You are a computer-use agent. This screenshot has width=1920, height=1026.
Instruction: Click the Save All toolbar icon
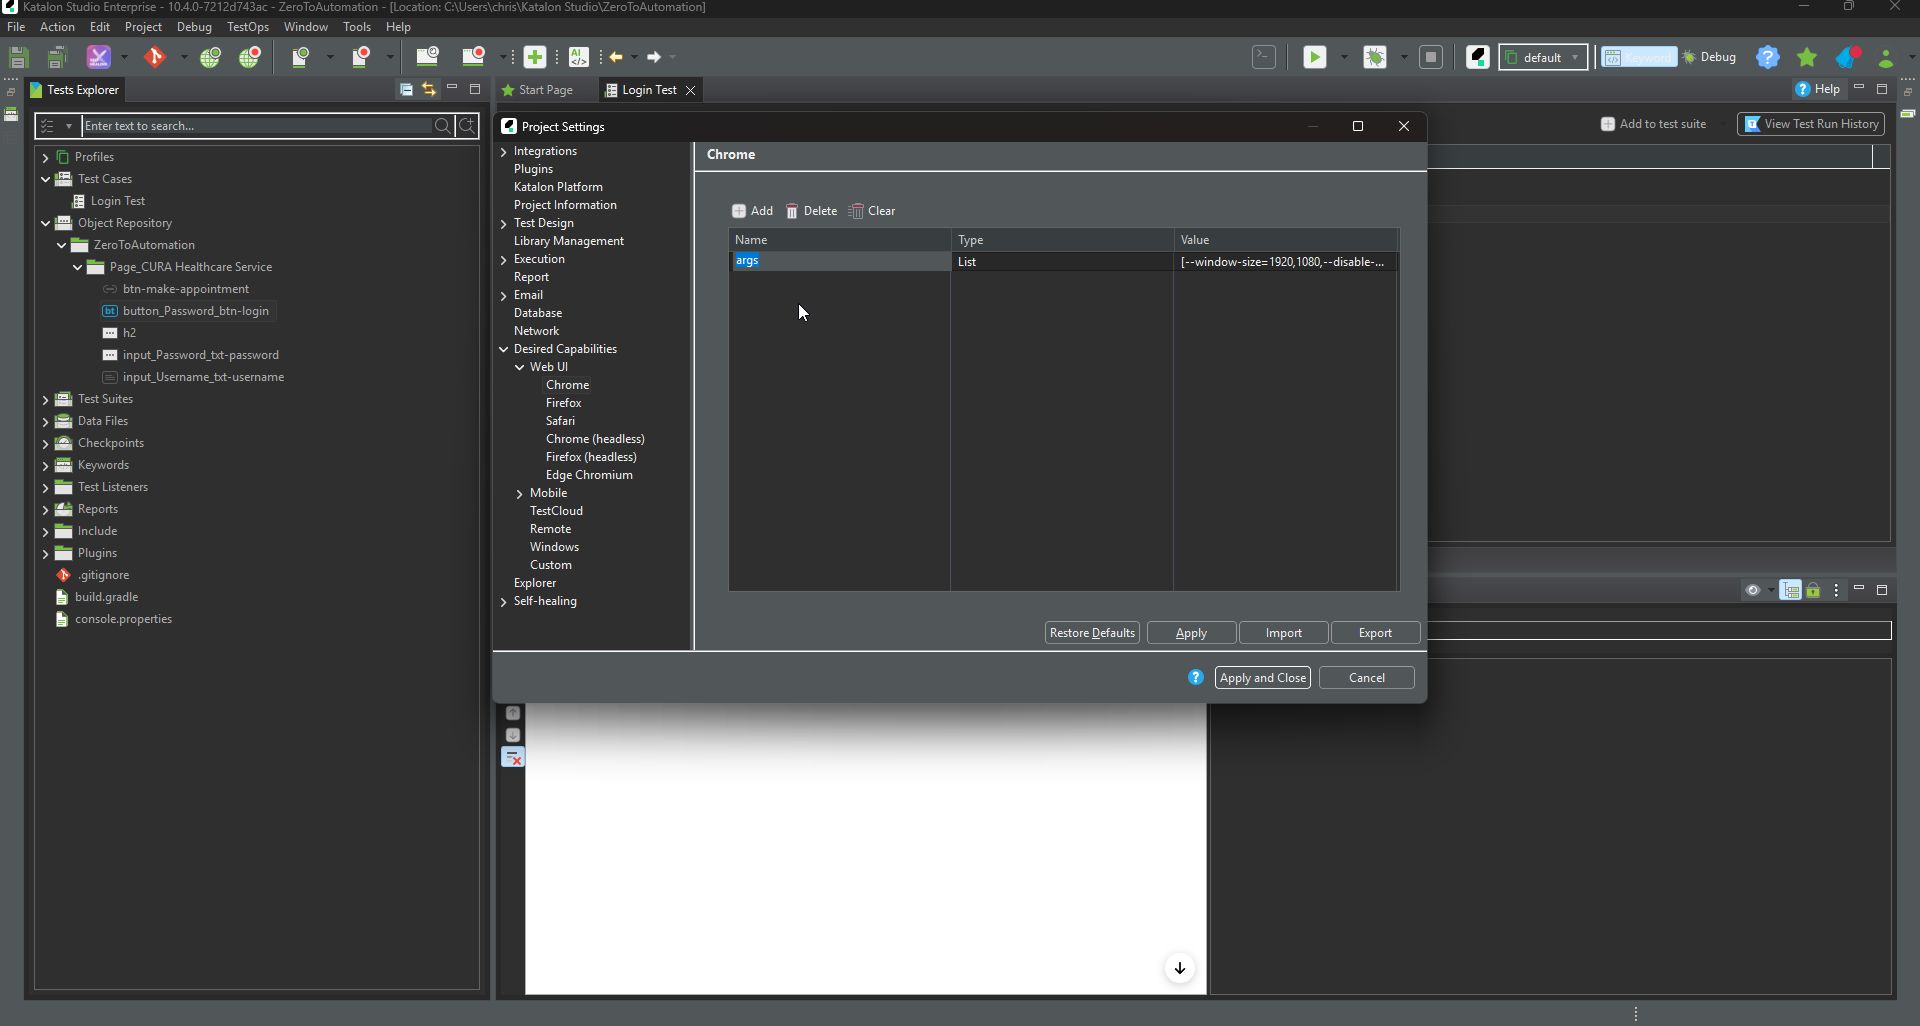[x=57, y=57]
